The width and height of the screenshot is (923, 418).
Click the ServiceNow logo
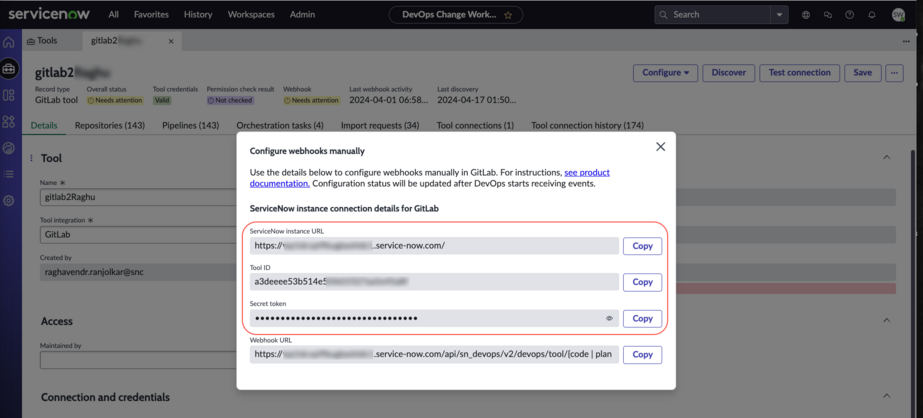(x=49, y=14)
